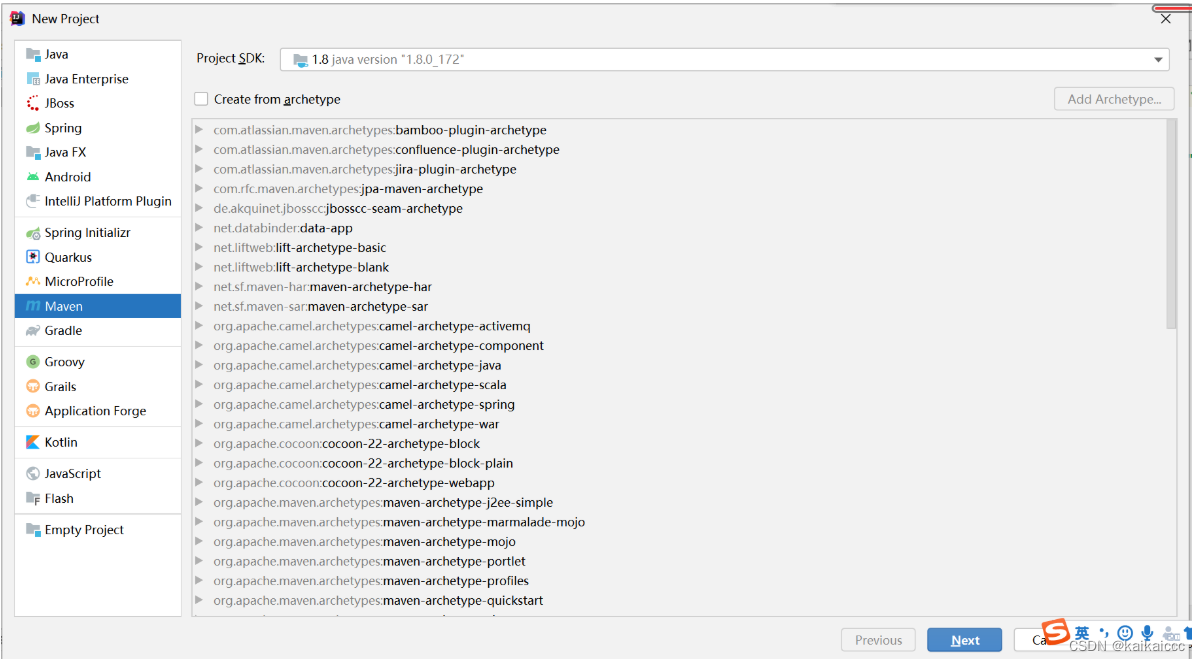Select the Groovy green icon
The height and width of the screenshot is (661, 1200).
tap(34, 362)
